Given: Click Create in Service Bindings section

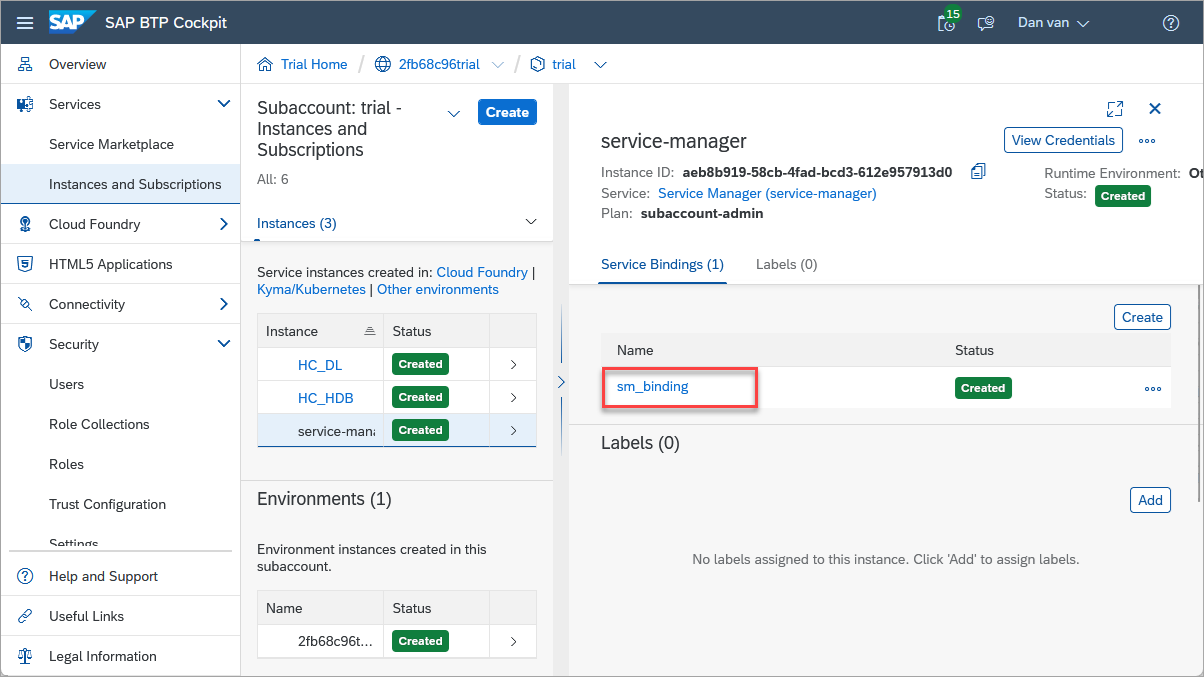Looking at the screenshot, I should click(x=1142, y=317).
